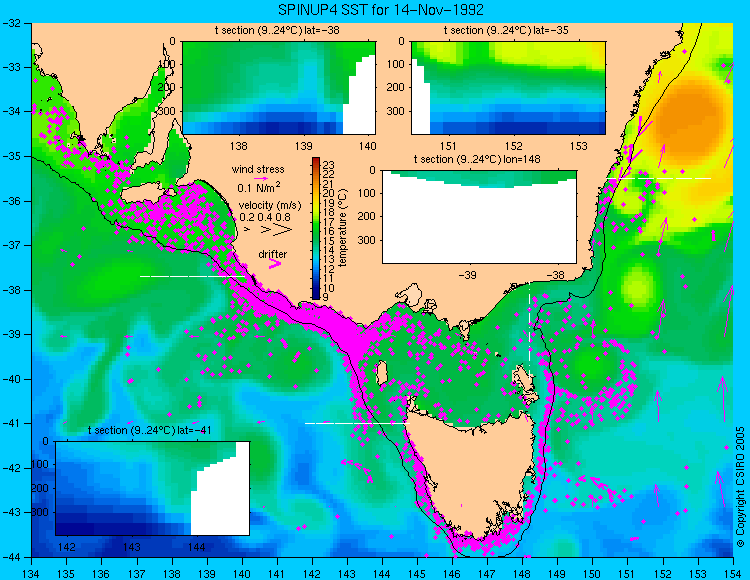The height and width of the screenshot is (580, 750).
Task: Click longitude tick '143' in lat=-41 inset
Action: [132, 547]
